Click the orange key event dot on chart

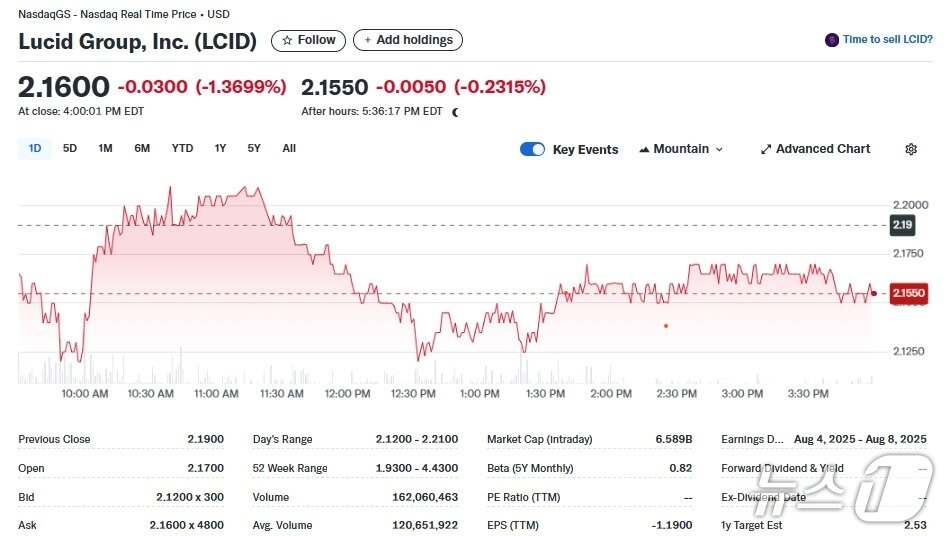coord(666,325)
